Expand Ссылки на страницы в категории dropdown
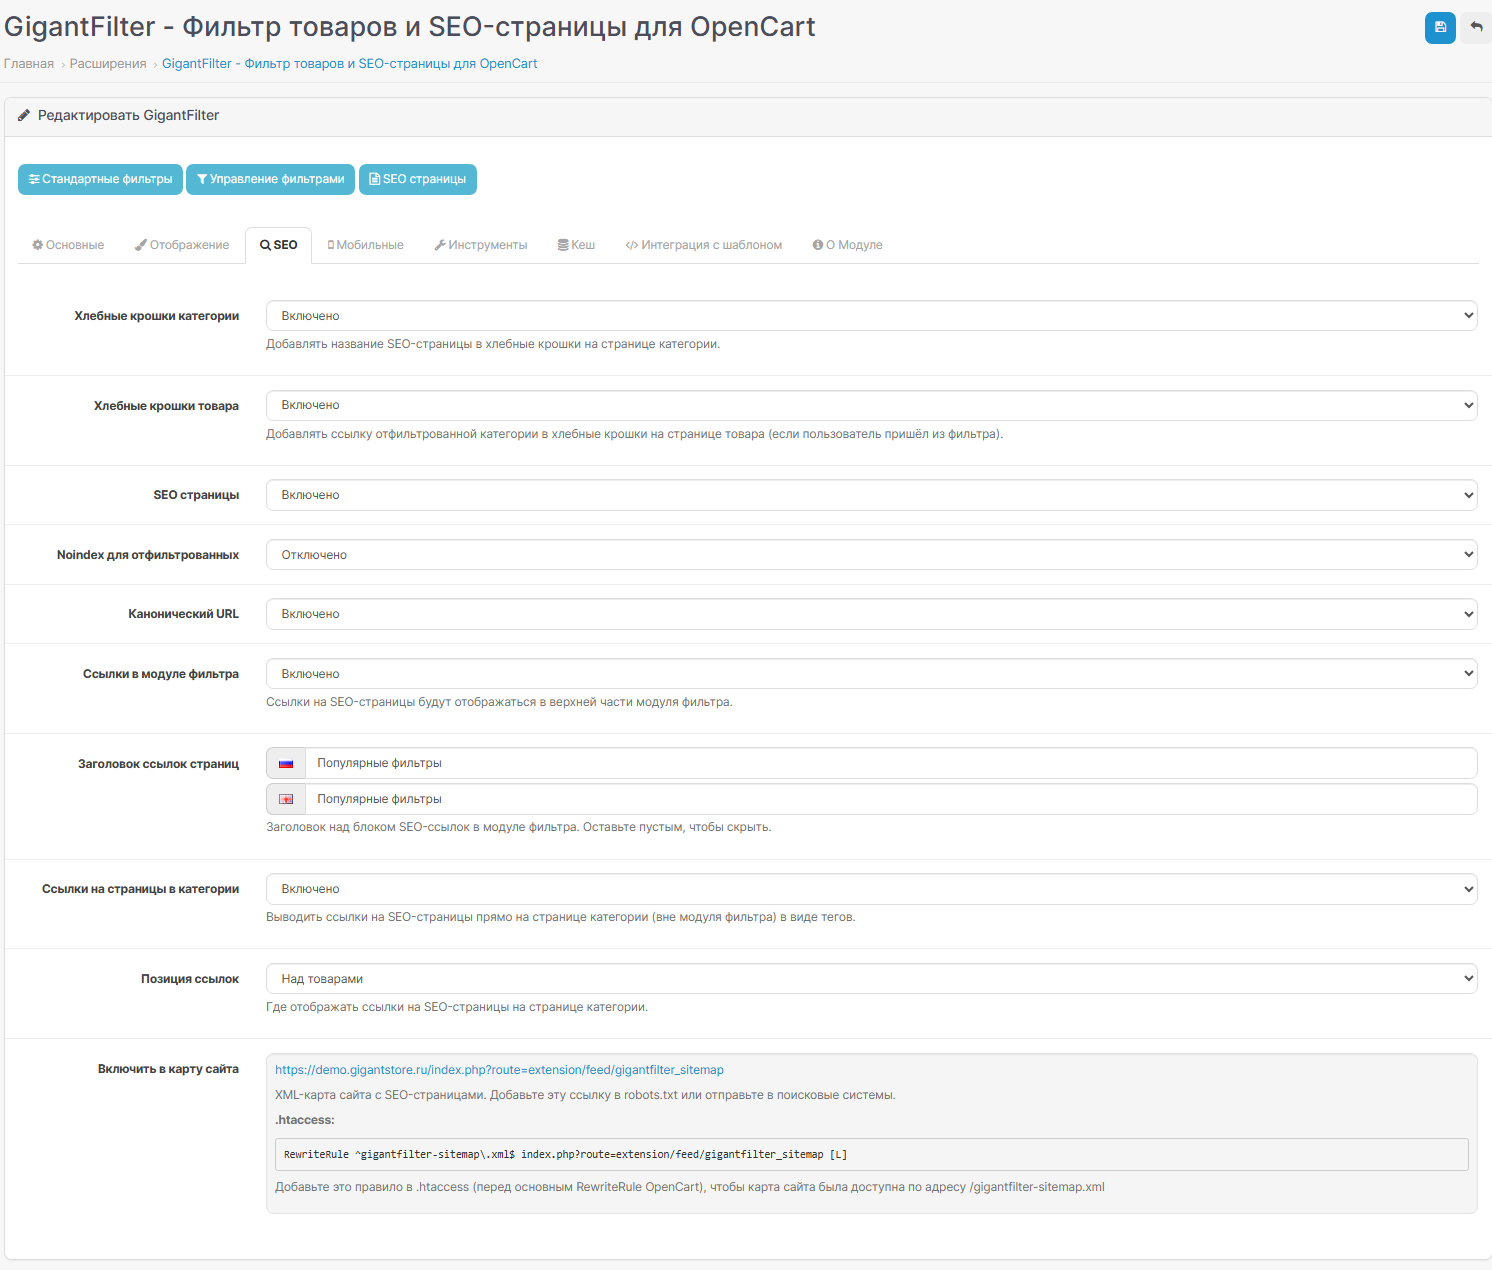Image resolution: width=1492 pixels, height=1270 pixels. tap(871, 889)
